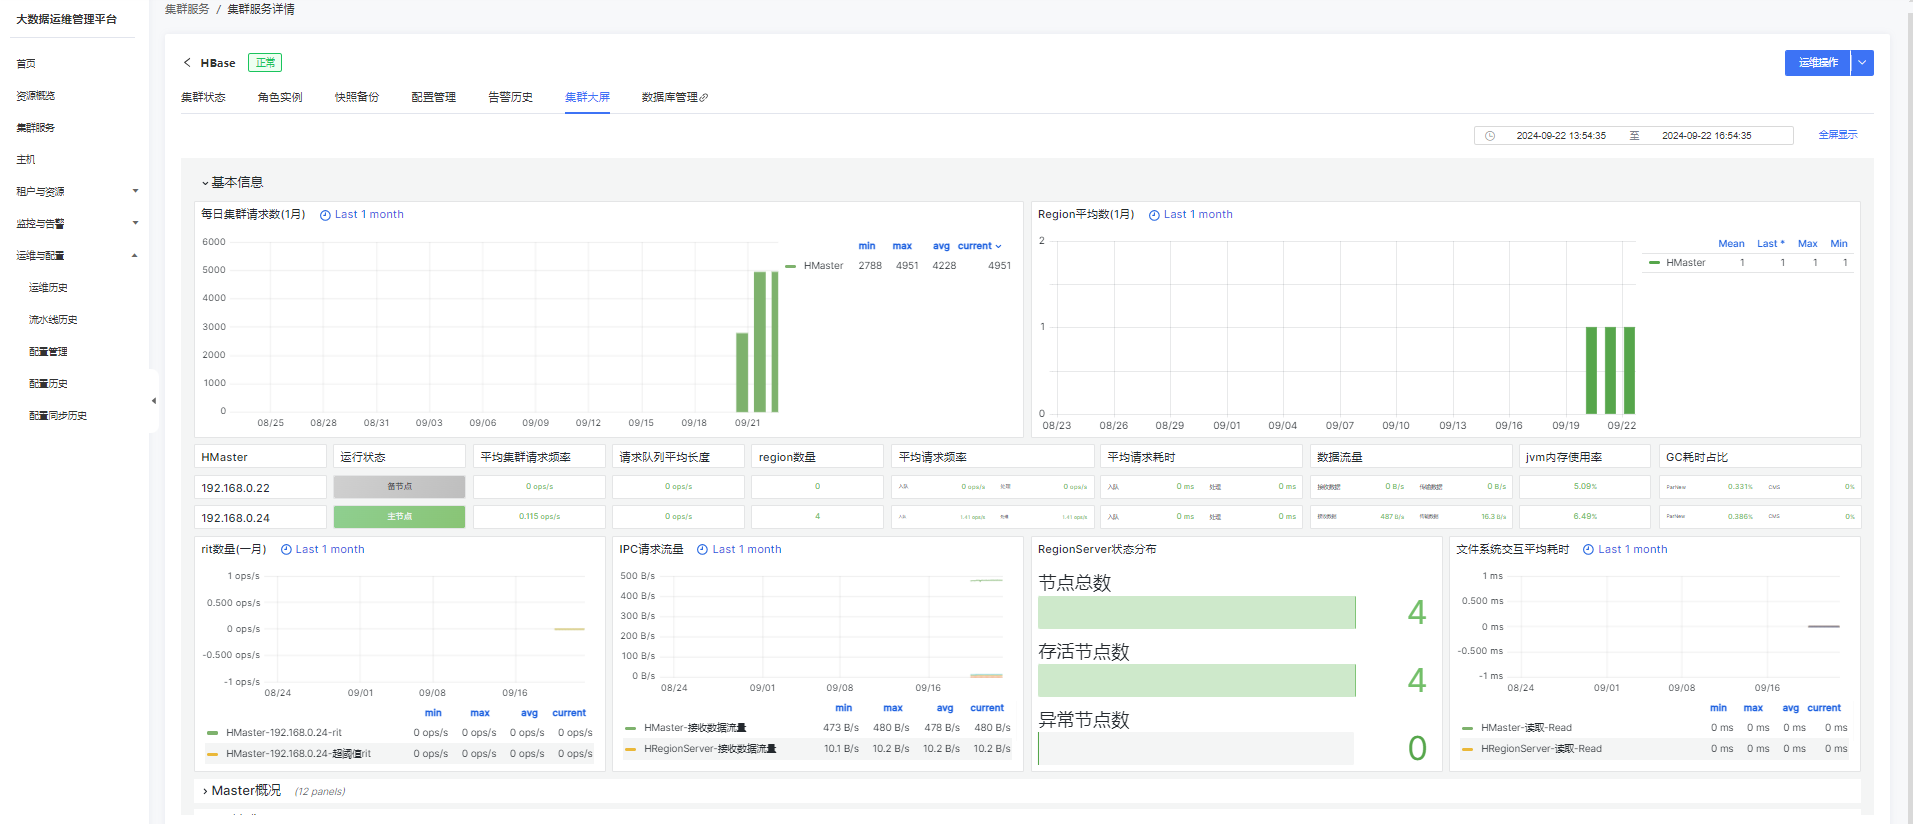Switch to the 配置管理 tab
The image size is (1913, 824).
pos(434,97)
